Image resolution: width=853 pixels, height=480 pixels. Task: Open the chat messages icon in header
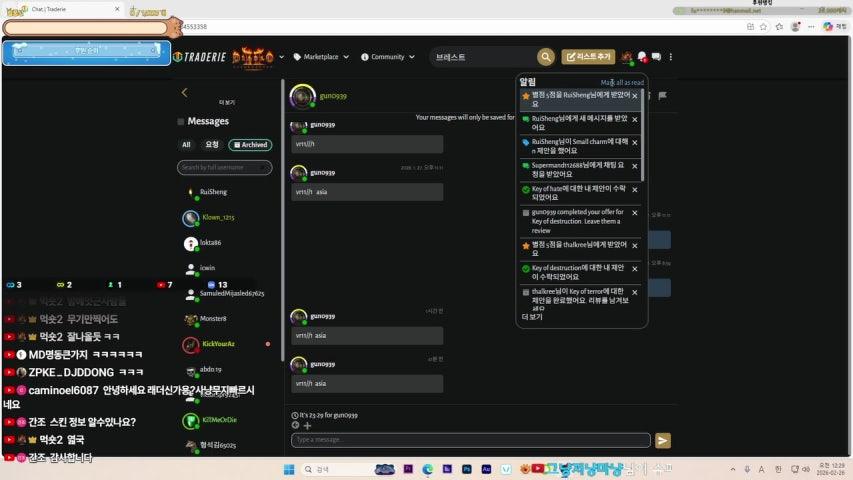656,57
